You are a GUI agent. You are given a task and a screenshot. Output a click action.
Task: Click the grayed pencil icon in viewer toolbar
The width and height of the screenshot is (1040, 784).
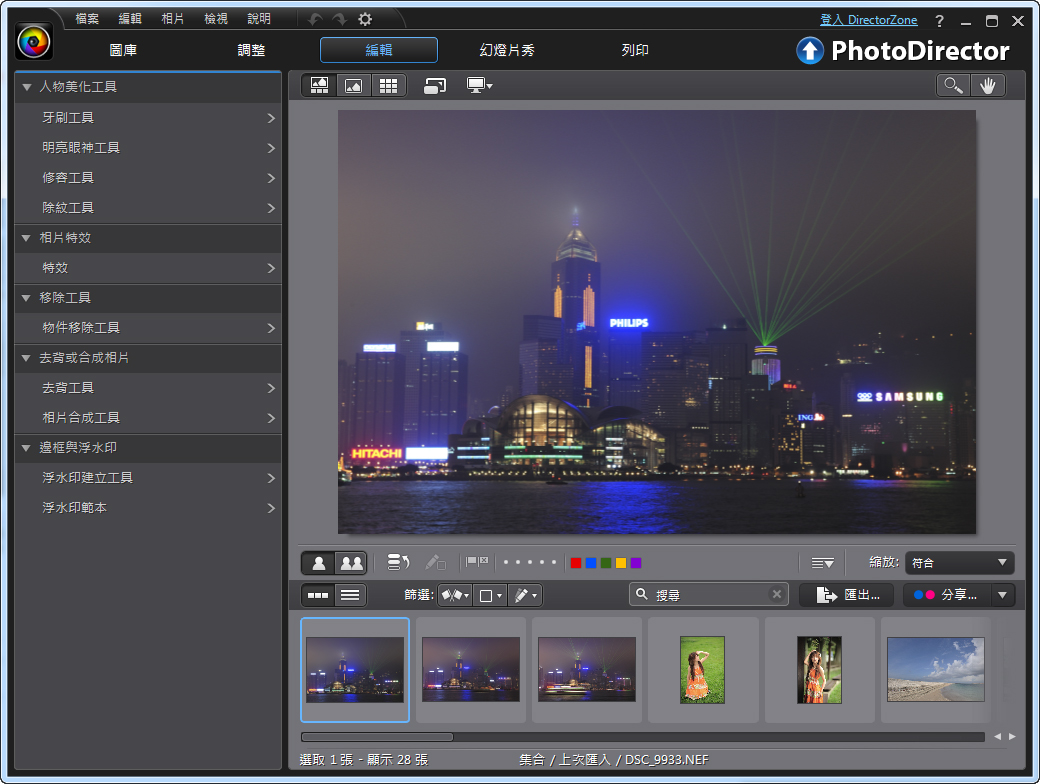tap(435, 562)
